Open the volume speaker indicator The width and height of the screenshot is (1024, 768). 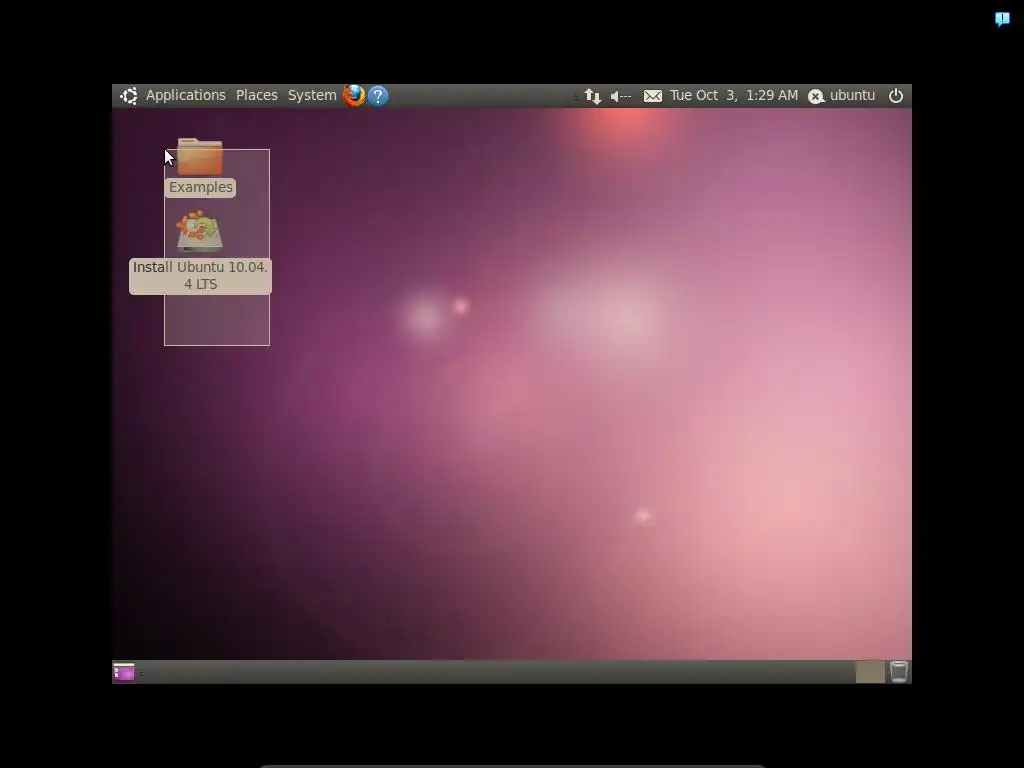620,97
